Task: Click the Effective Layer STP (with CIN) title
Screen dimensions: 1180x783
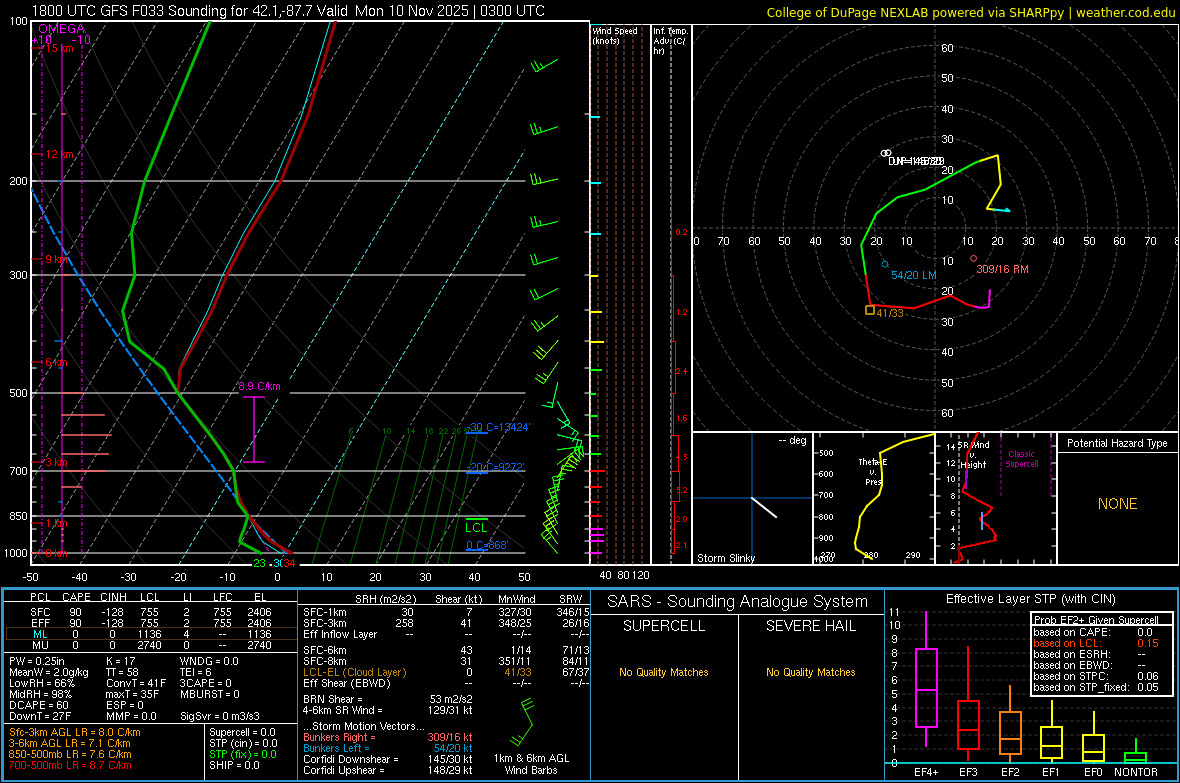Action: pos(1030,599)
